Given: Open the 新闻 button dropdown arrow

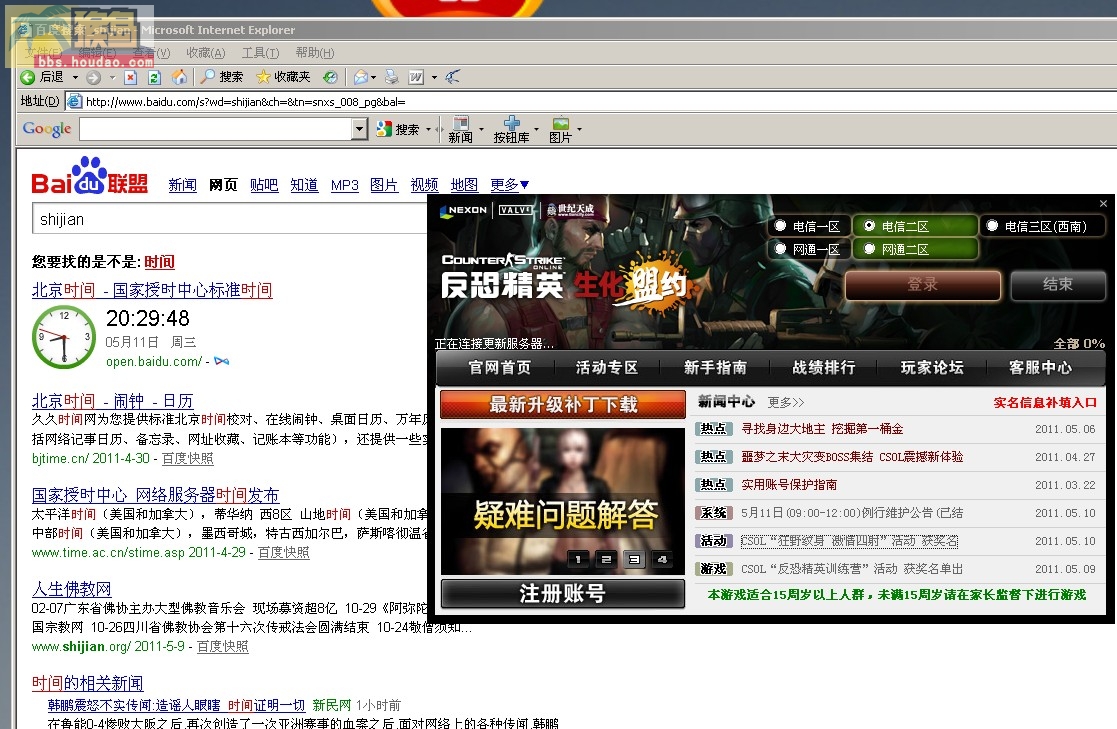Looking at the screenshot, I should (482, 129).
